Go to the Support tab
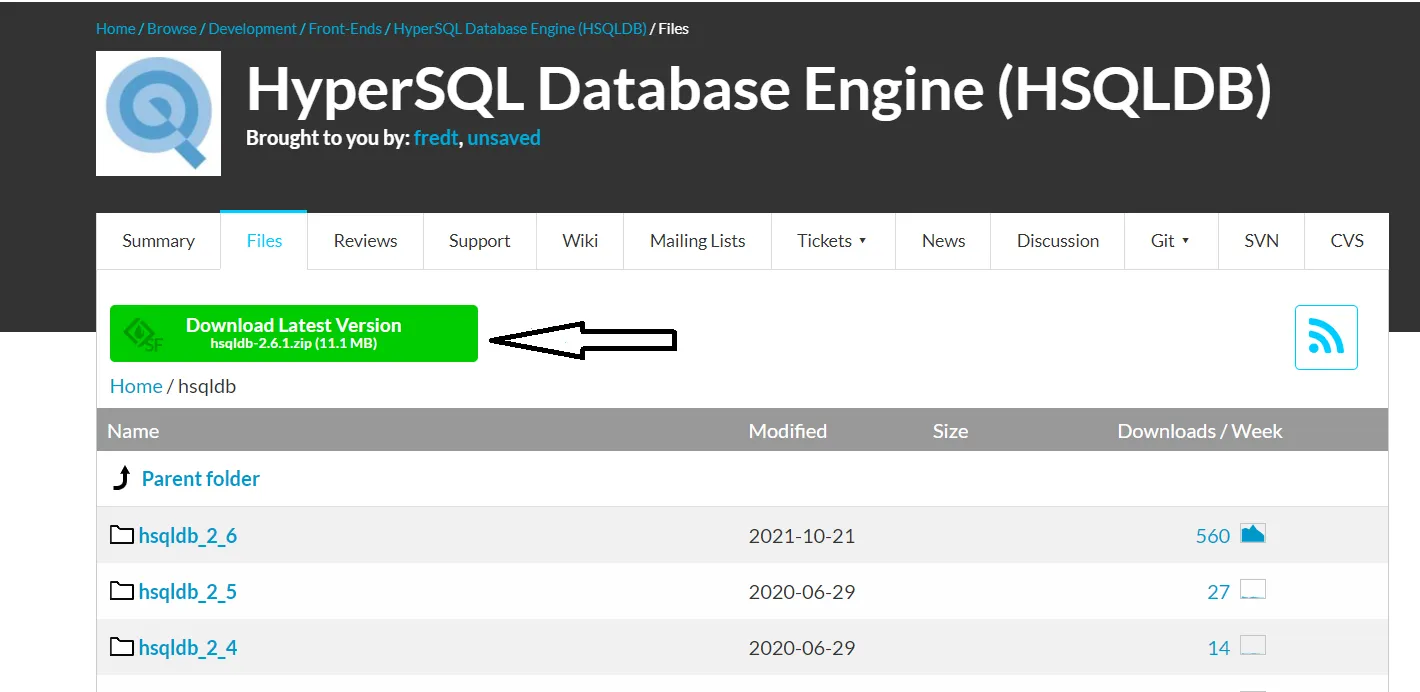Image resolution: width=1420 pixels, height=692 pixels. click(480, 241)
